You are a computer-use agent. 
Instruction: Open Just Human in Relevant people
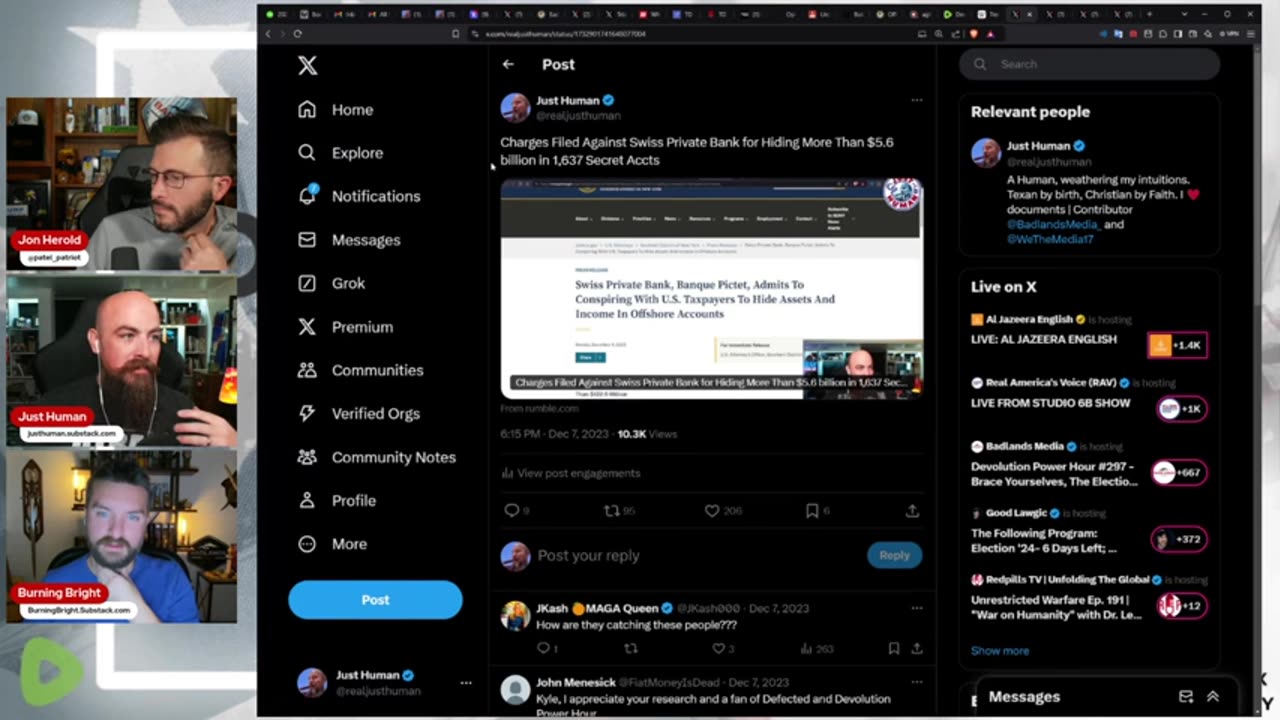click(1038, 146)
